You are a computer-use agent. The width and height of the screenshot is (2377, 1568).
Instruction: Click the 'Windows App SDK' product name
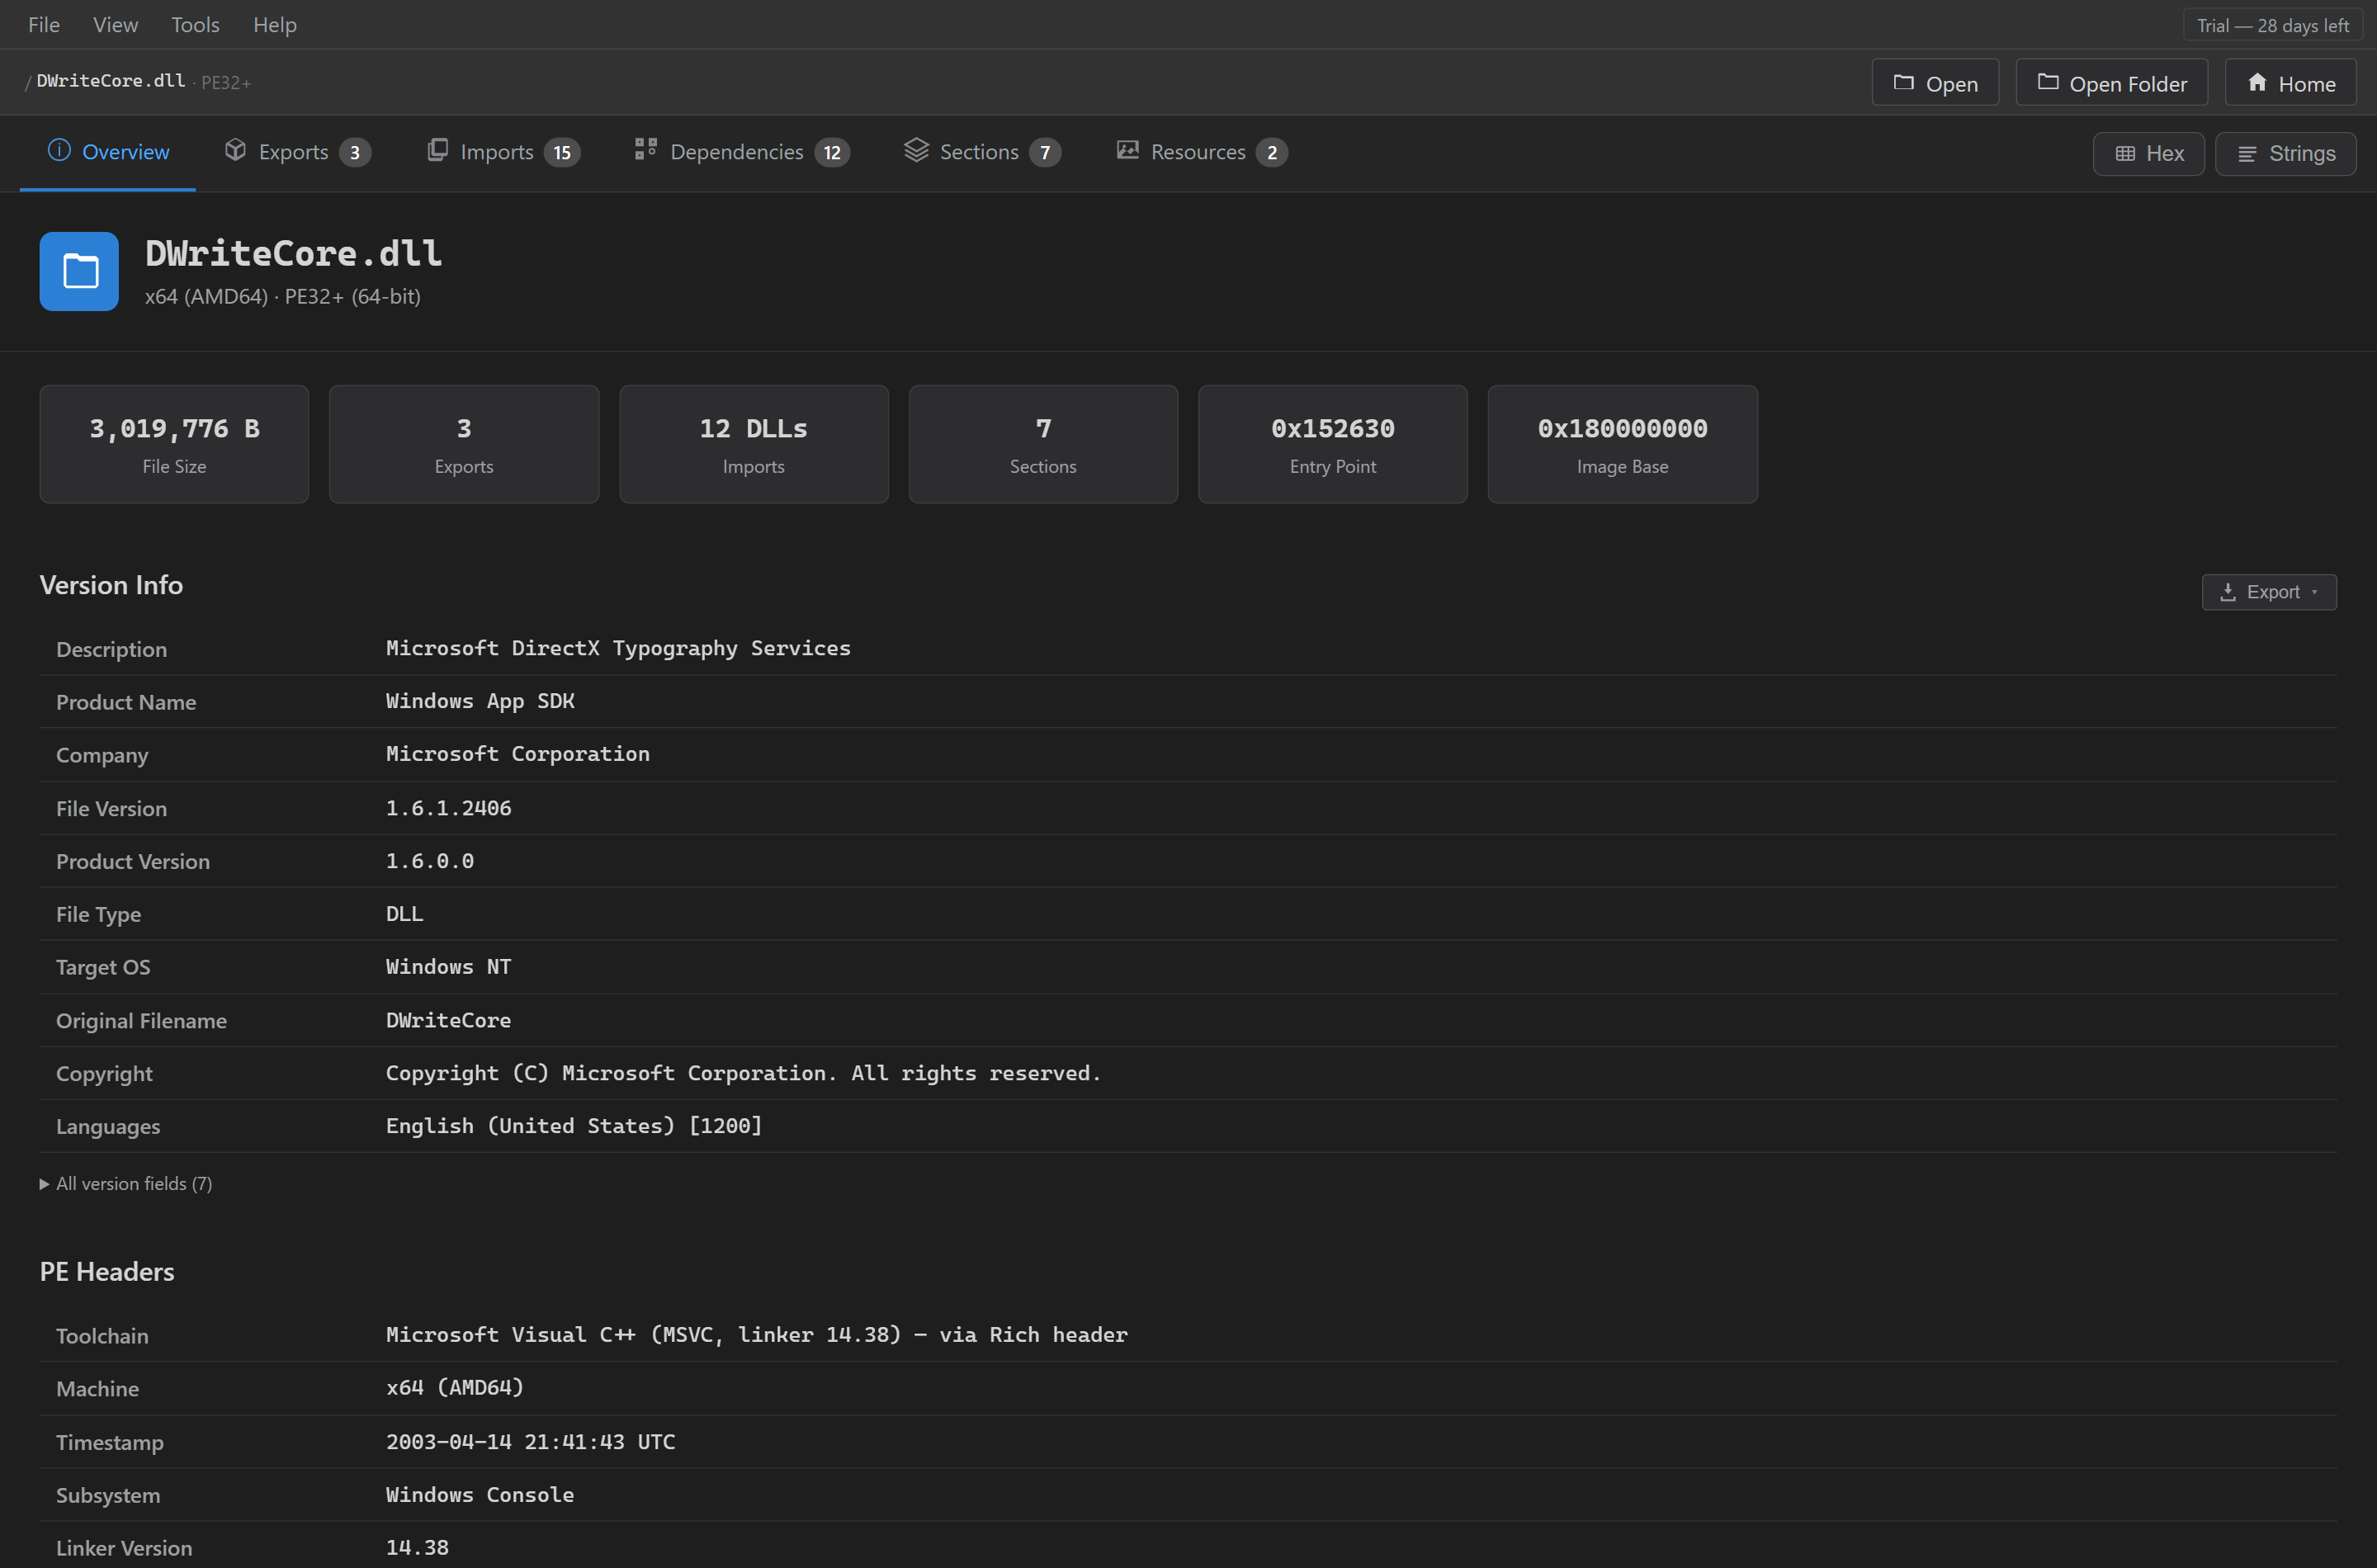click(480, 701)
